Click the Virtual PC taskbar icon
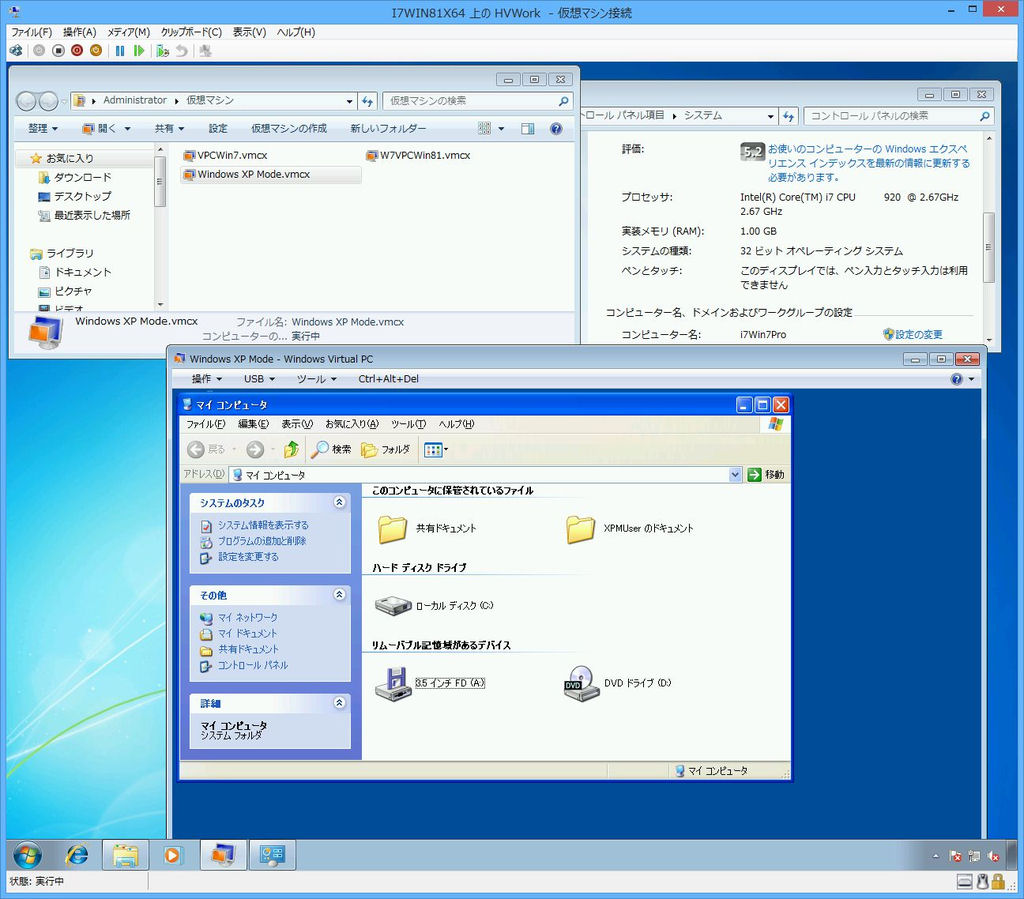The height and width of the screenshot is (899, 1024). pos(223,855)
